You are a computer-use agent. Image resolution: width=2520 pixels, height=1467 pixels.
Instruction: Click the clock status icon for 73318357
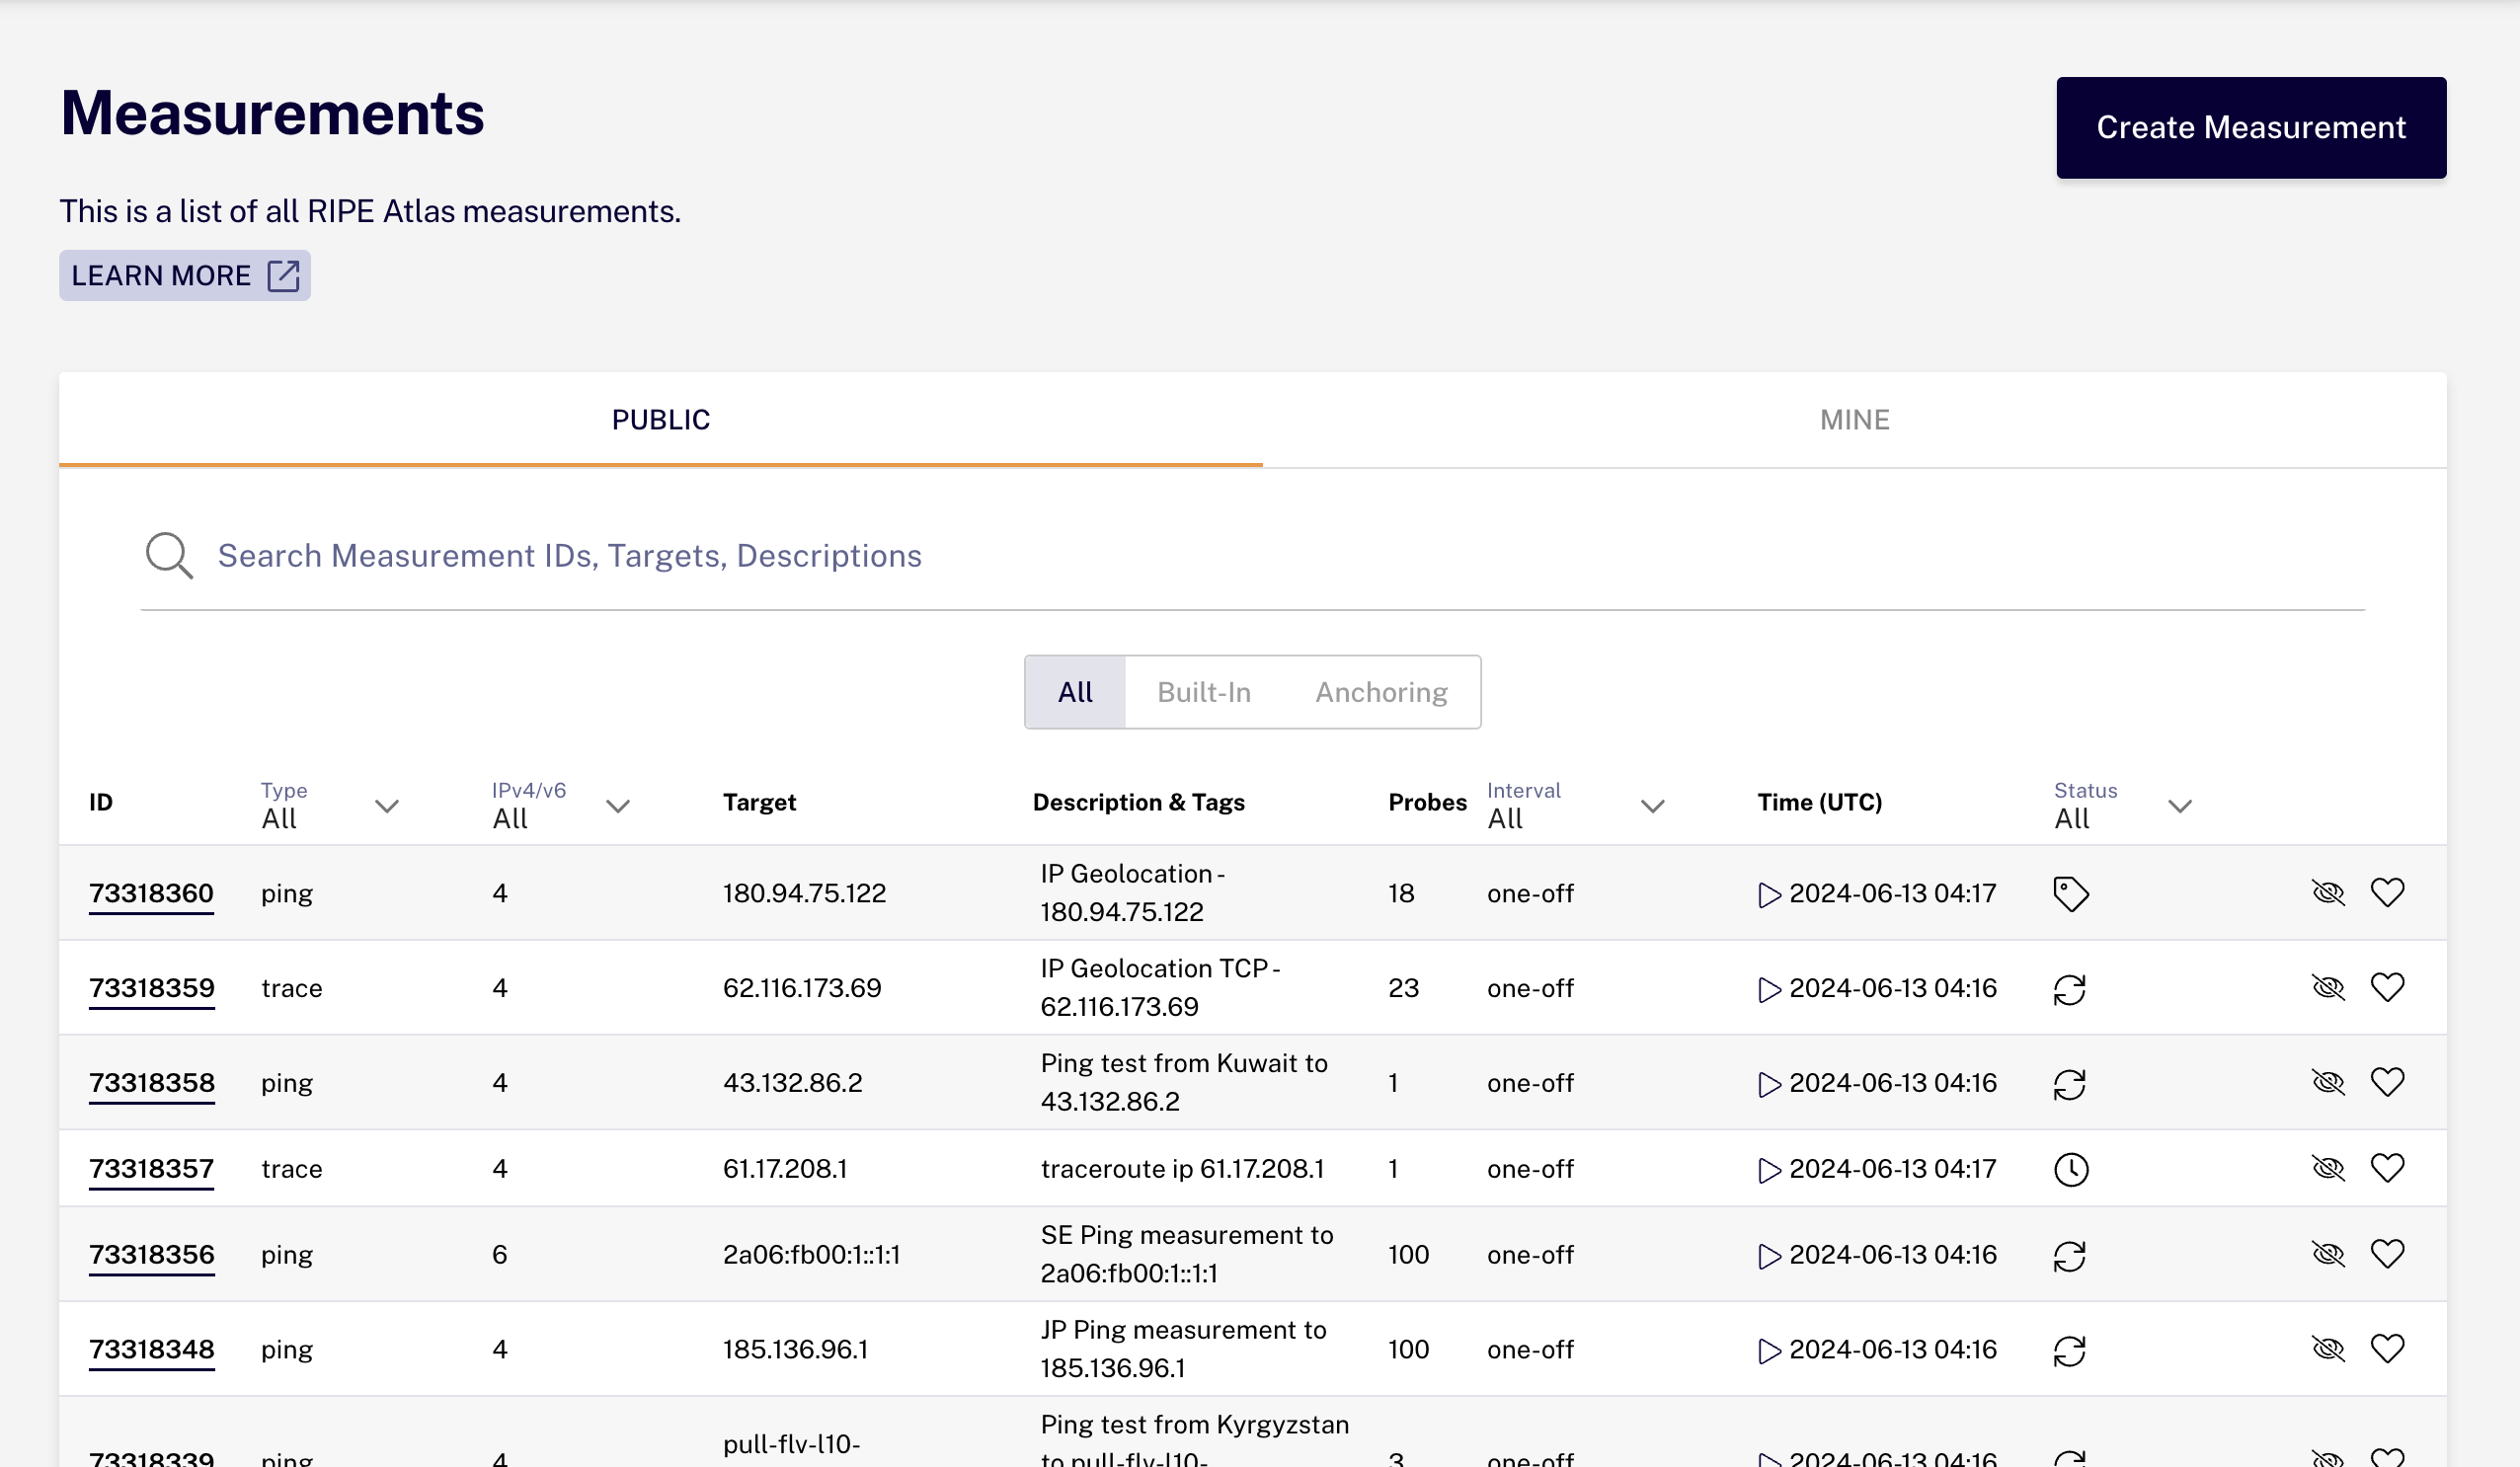[2071, 1169]
